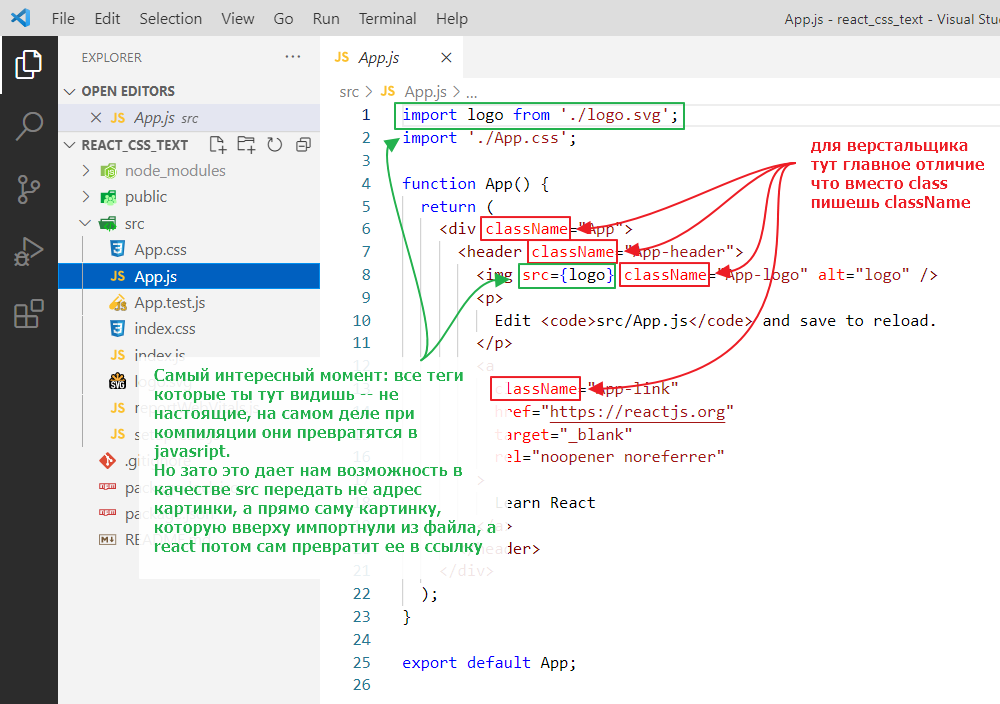Open App.test.js file from explorer

pos(169,302)
